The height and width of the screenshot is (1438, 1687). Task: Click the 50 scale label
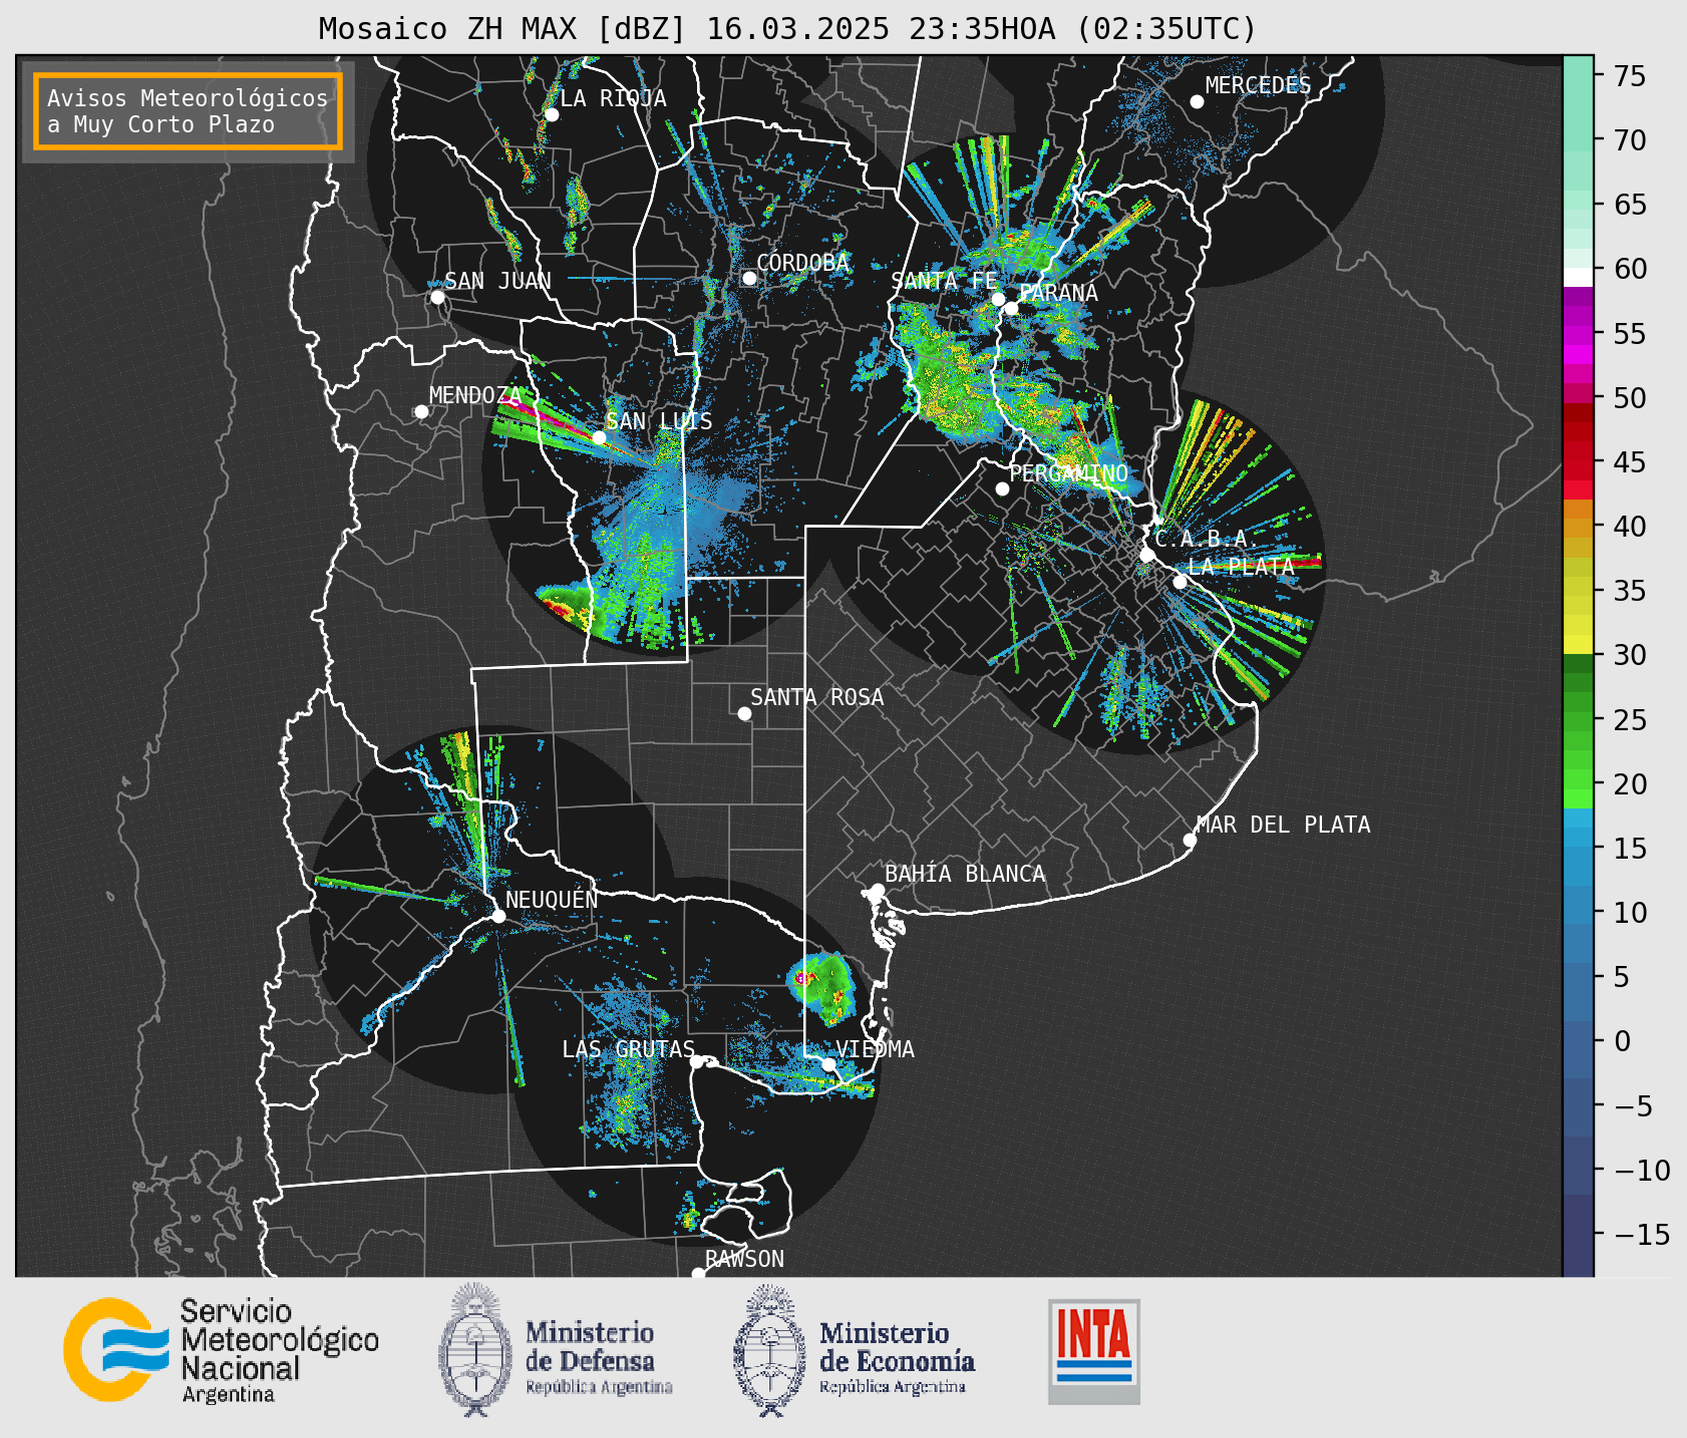pyautogui.click(x=1630, y=398)
